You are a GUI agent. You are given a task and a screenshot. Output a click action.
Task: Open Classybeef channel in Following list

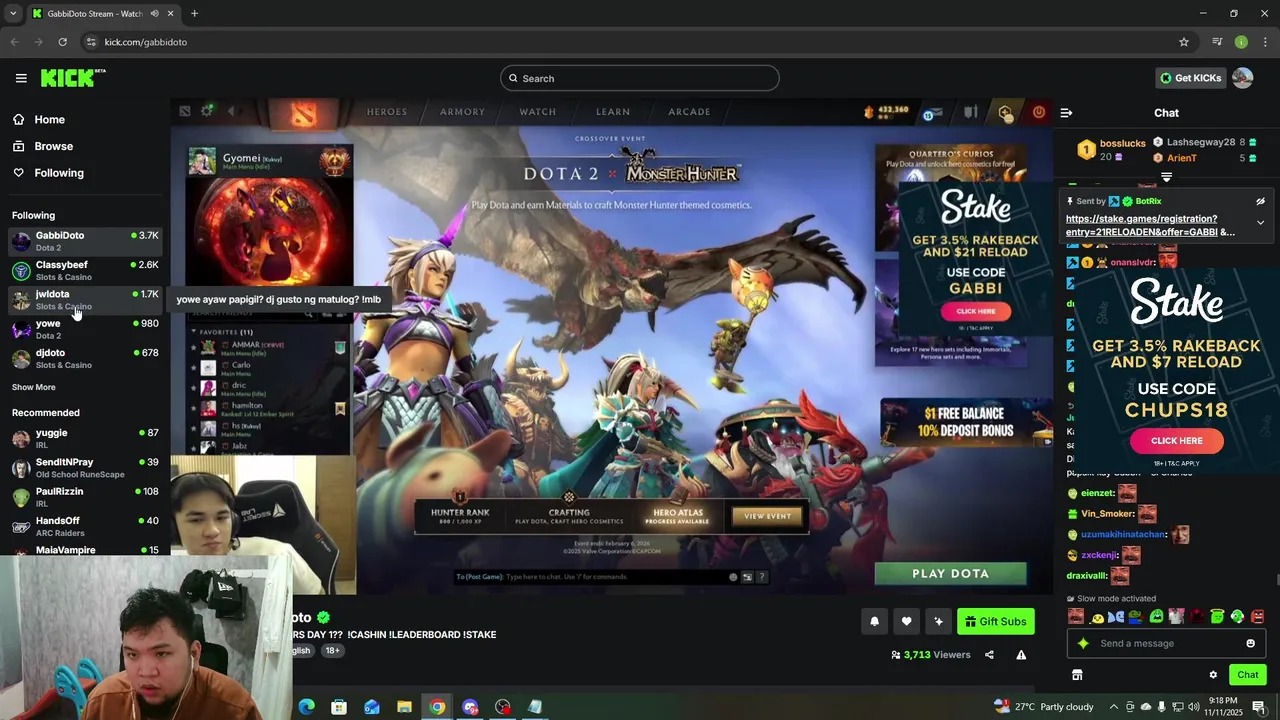coord(85,270)
